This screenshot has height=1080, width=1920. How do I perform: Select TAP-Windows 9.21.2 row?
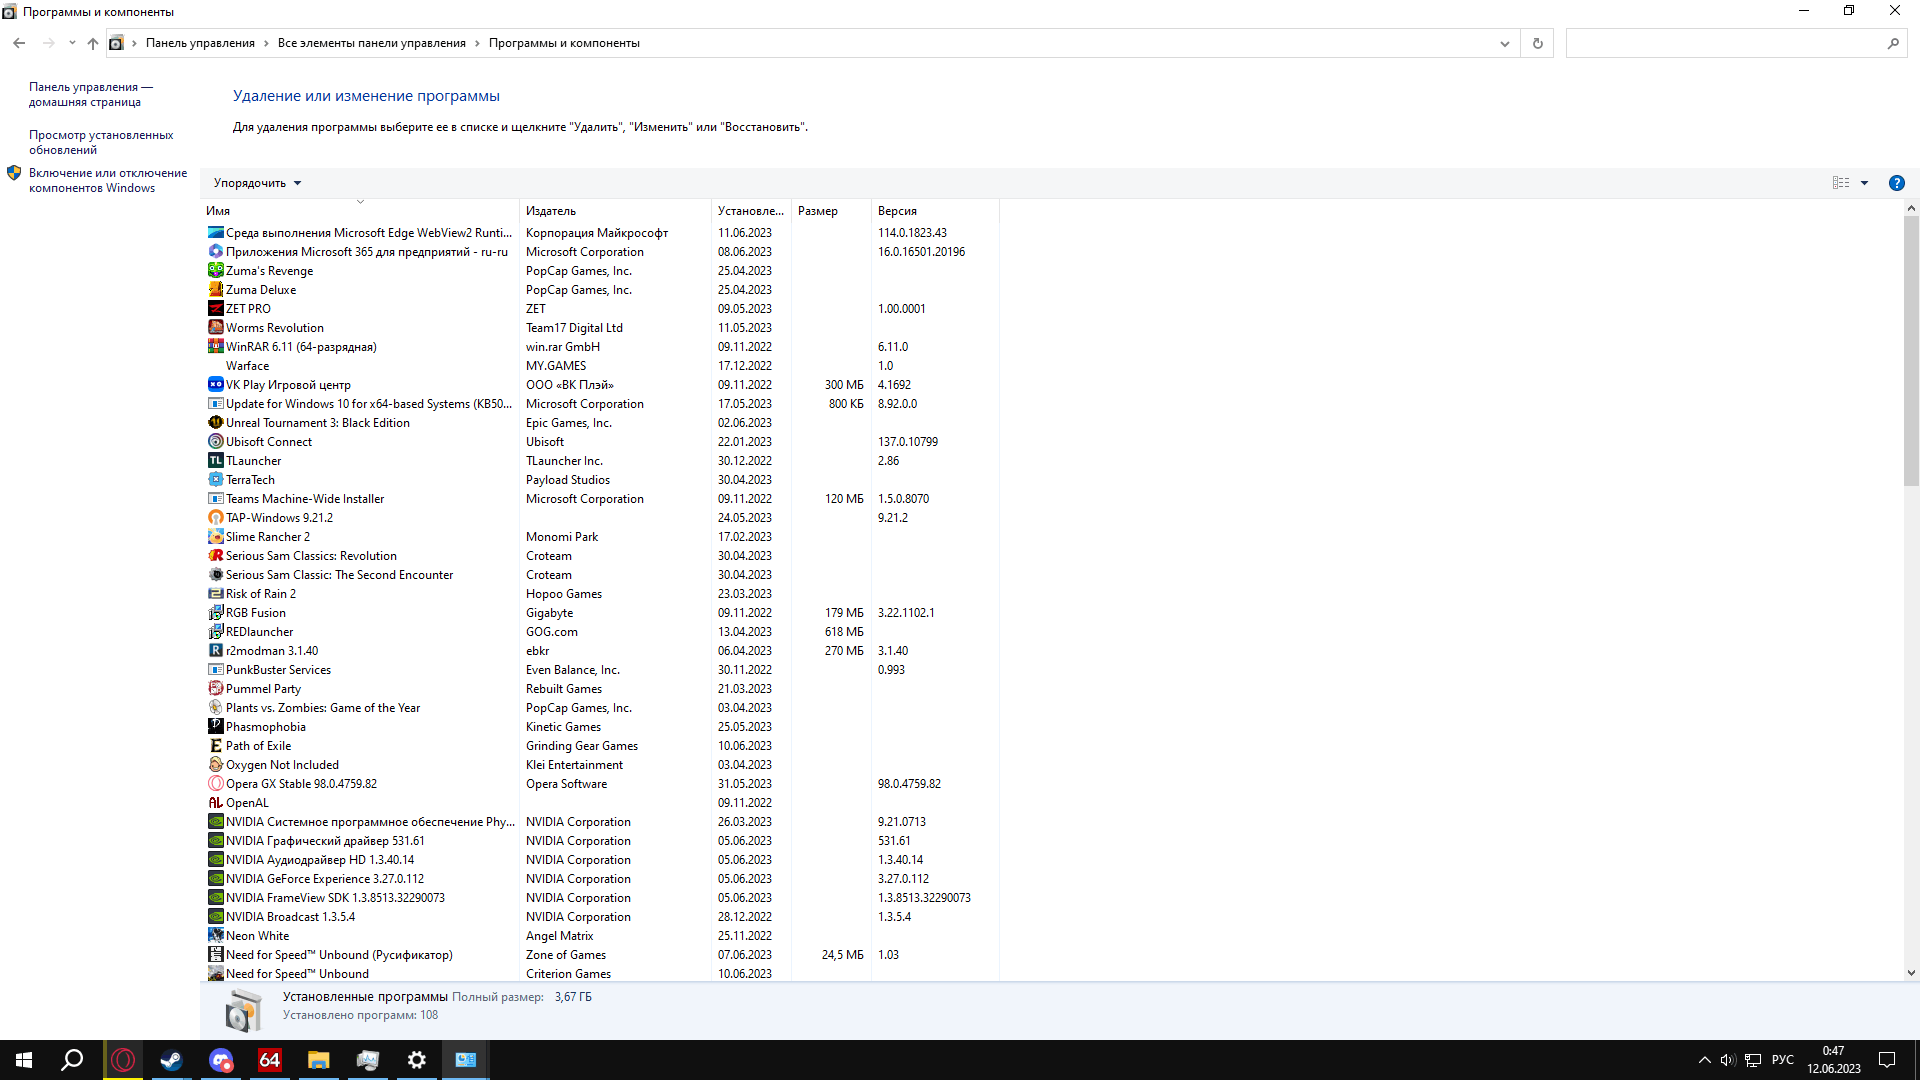coord(600,517)
